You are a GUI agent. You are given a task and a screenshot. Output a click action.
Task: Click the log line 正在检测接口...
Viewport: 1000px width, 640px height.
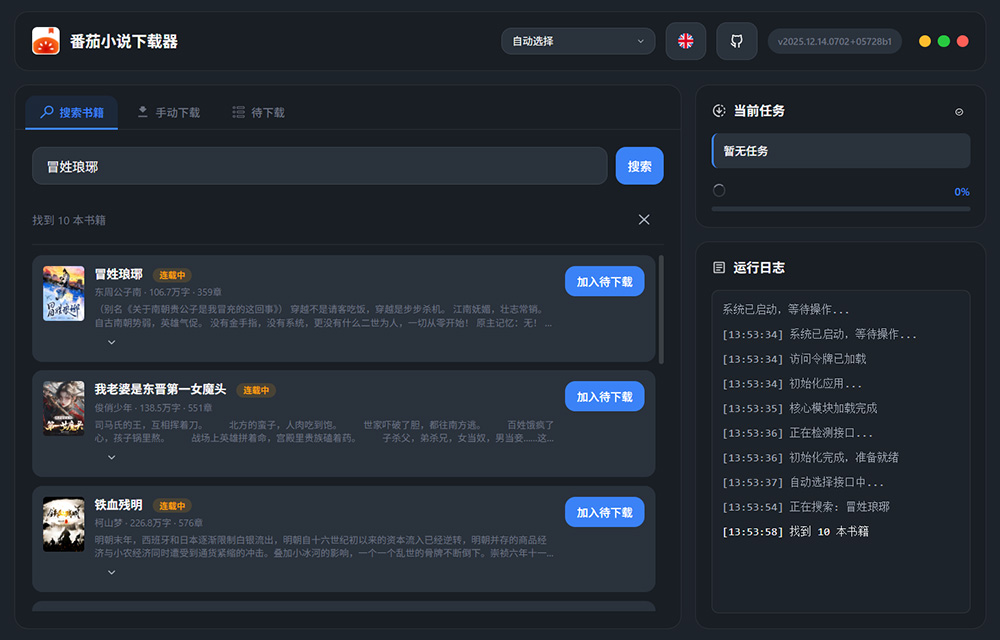797,433
